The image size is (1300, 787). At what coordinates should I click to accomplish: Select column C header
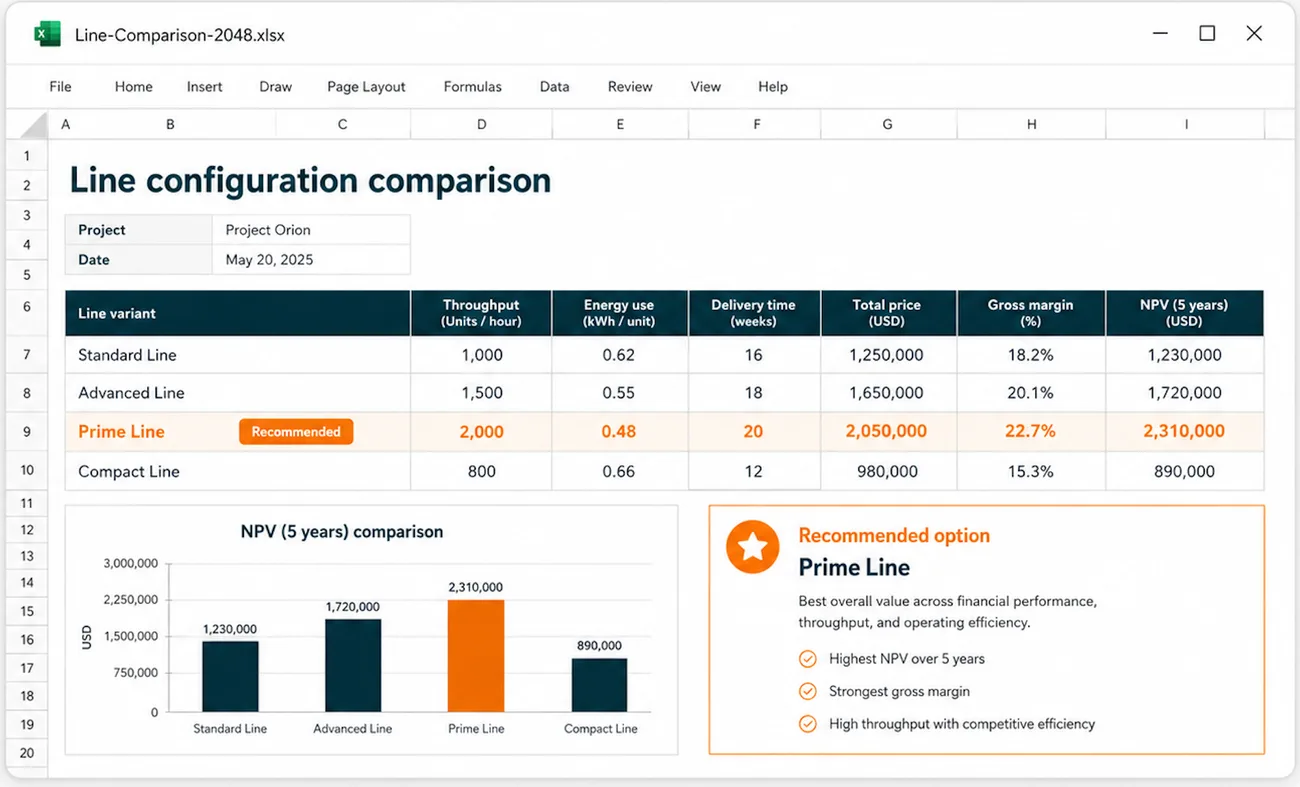(x=343, y=125)
